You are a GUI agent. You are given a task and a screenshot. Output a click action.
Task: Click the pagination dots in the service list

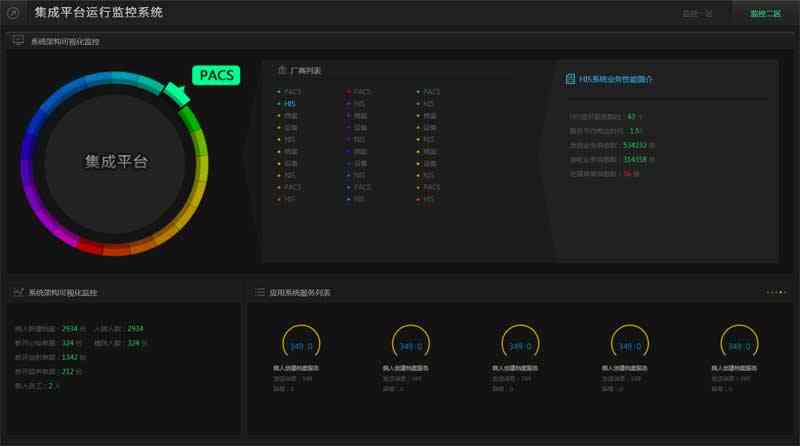click(x=776, y=292)
